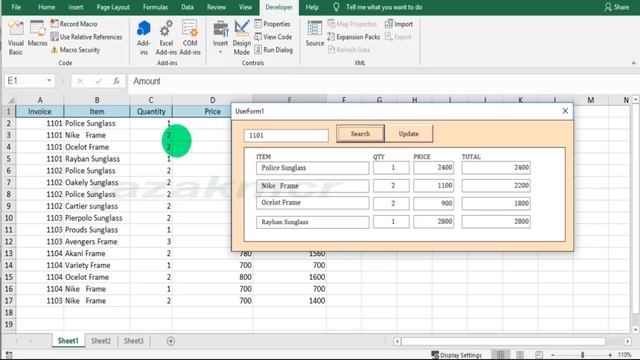640x360 pixels.
Task: Select row header 17
Action: (9, 301)
